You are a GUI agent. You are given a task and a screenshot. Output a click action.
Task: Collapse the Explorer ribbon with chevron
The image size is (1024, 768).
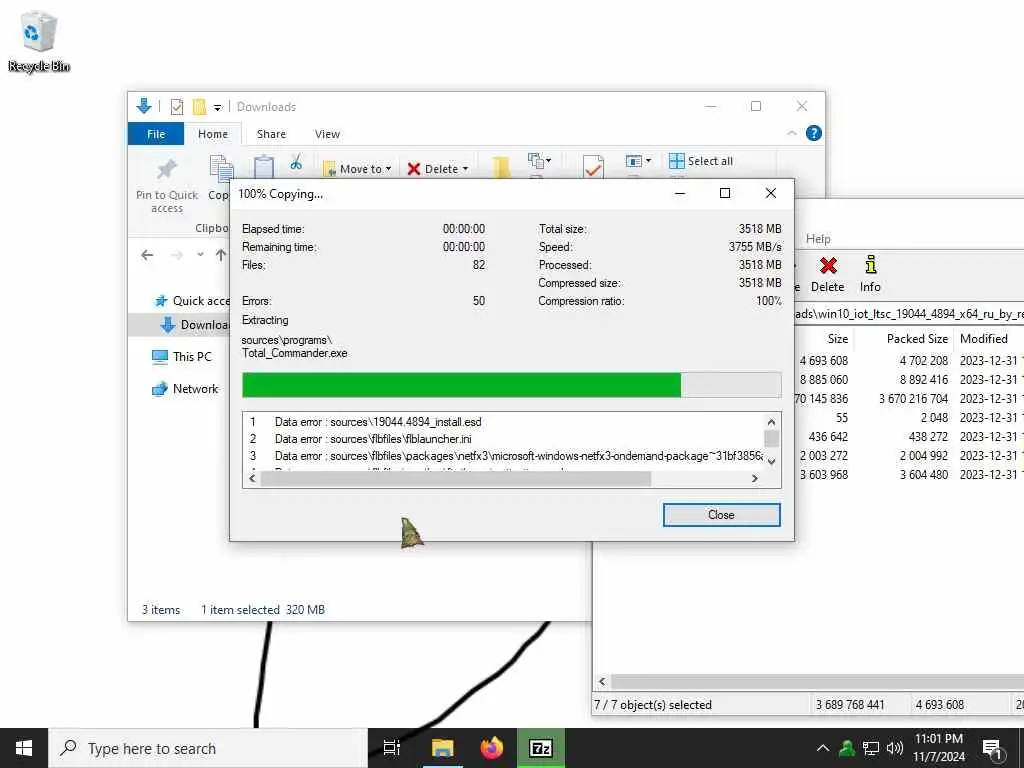(792, 133)
